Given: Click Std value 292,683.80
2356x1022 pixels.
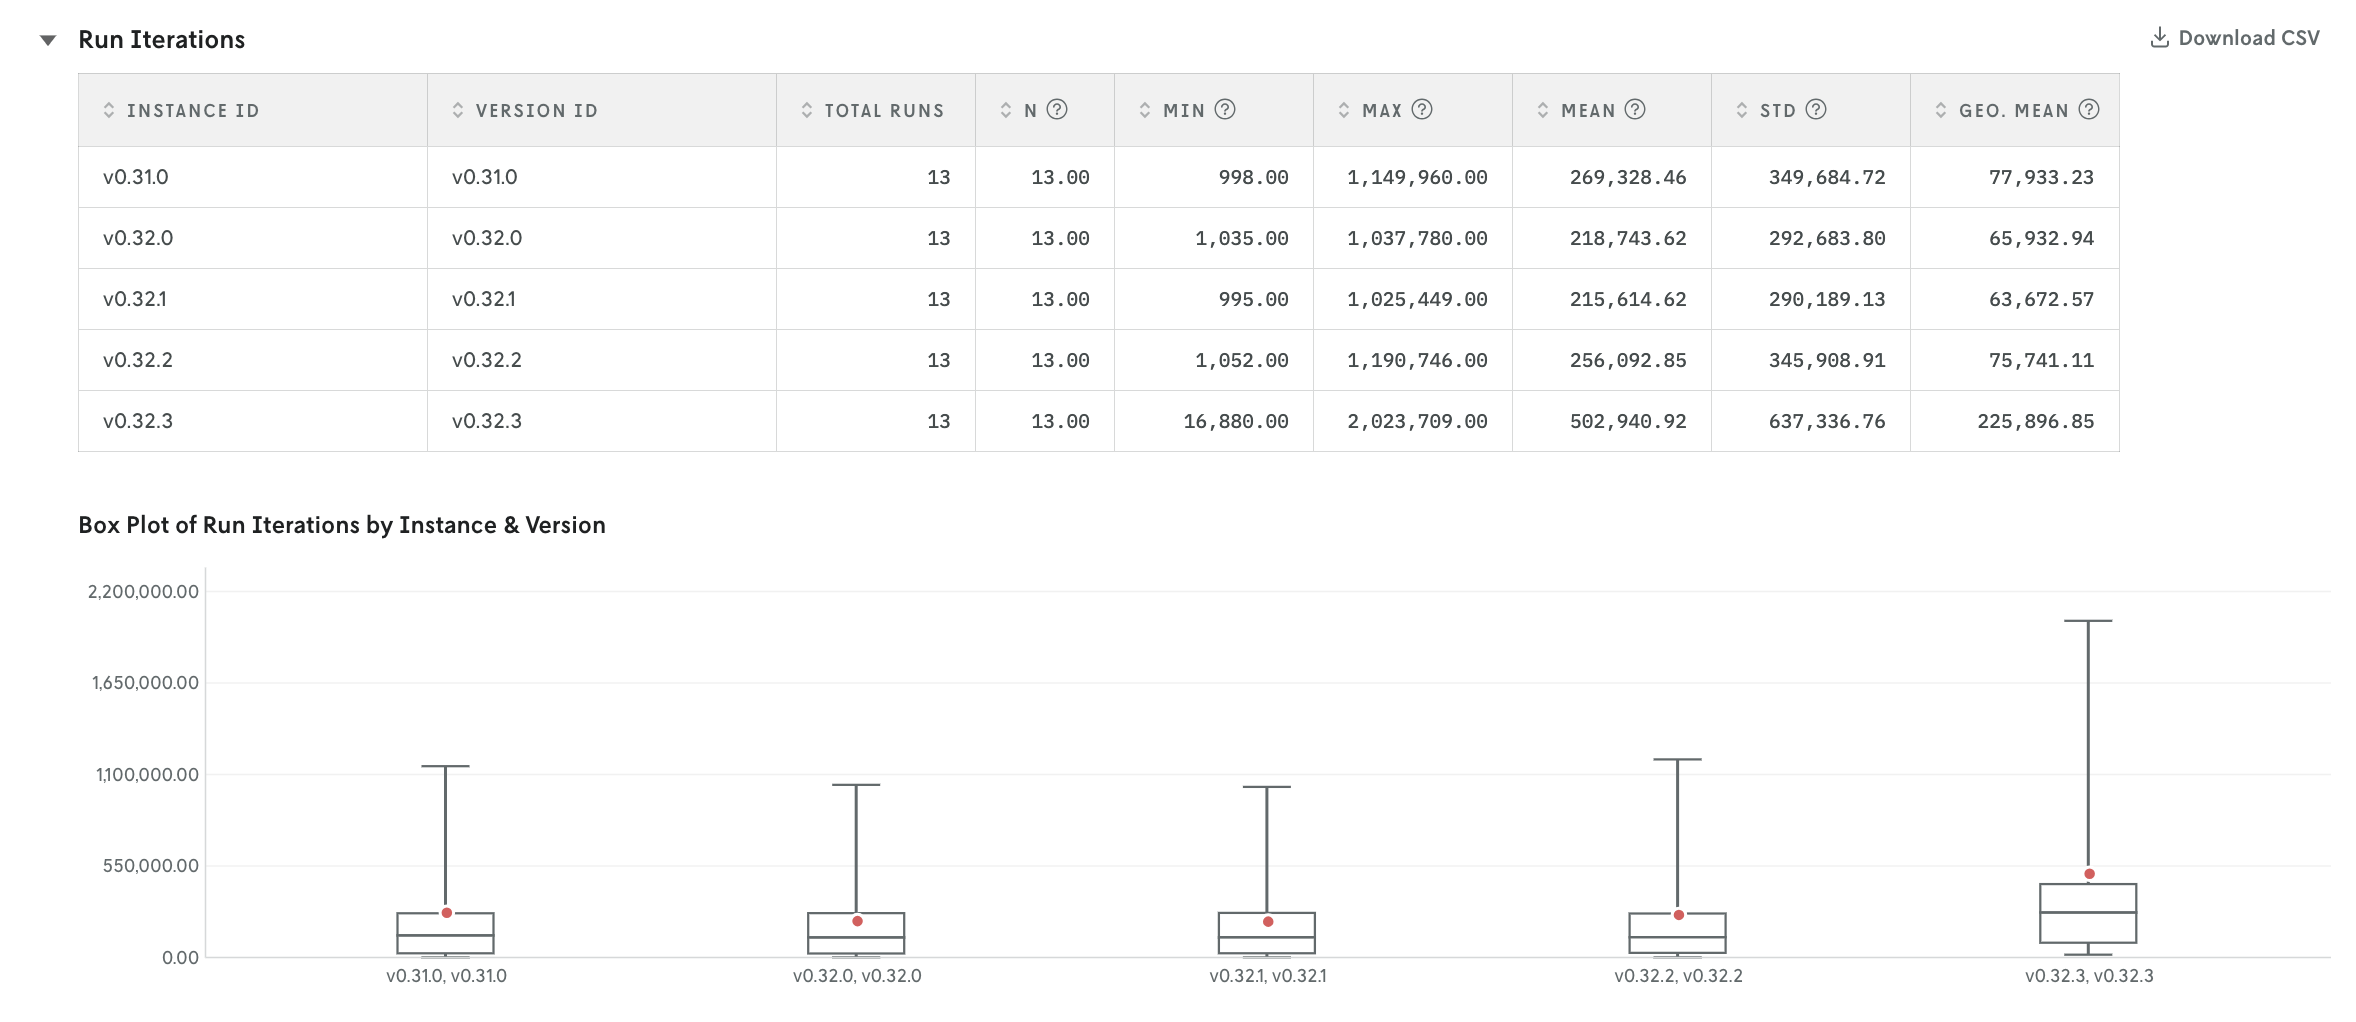Looking at the screenshot, I should pos(1827,238).
